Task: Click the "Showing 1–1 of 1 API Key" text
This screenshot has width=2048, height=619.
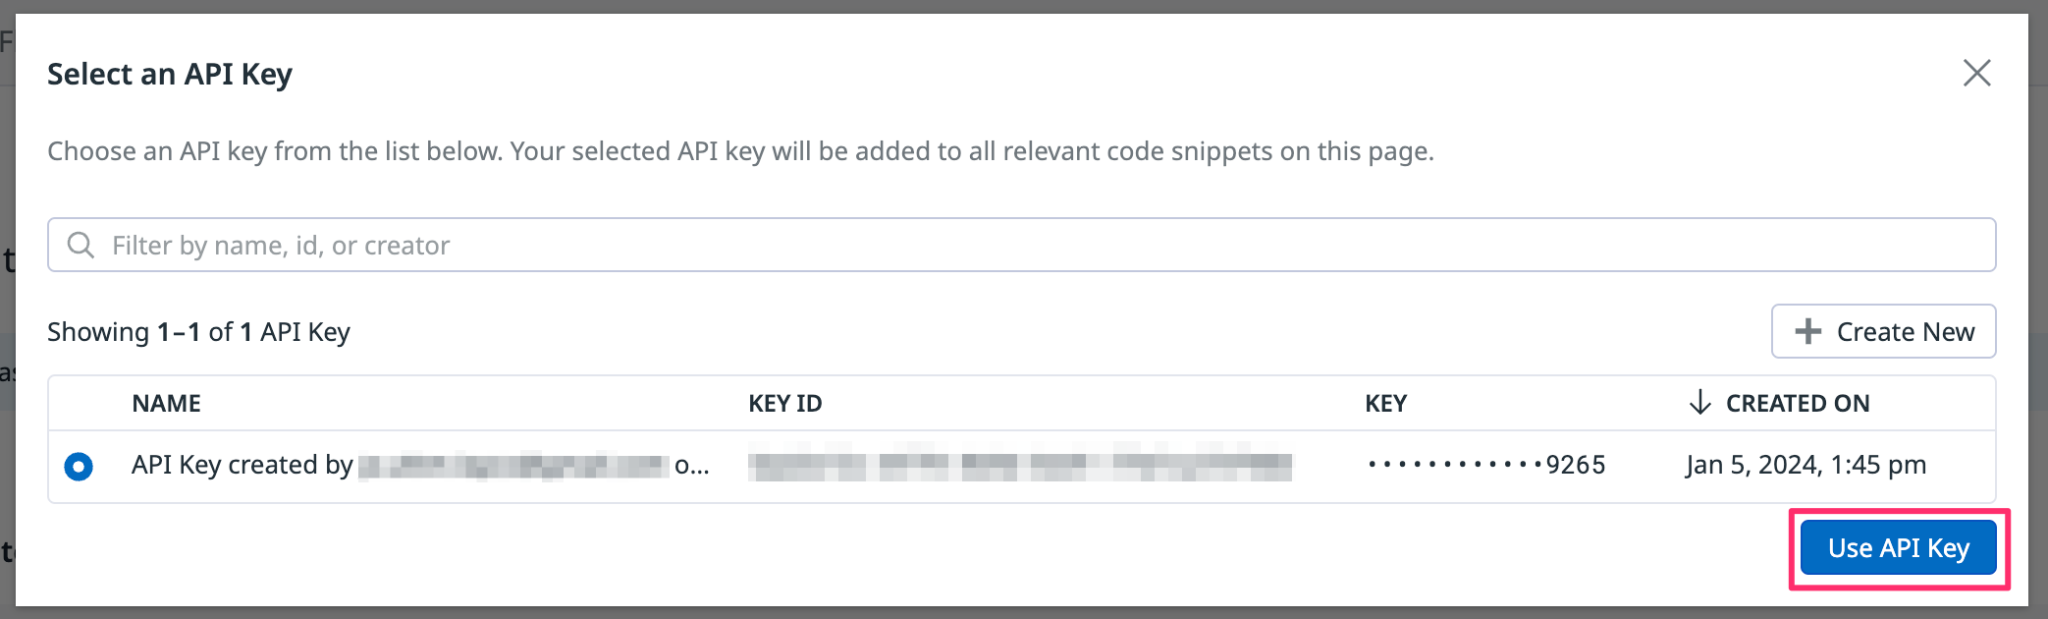Action: (199, 332)
